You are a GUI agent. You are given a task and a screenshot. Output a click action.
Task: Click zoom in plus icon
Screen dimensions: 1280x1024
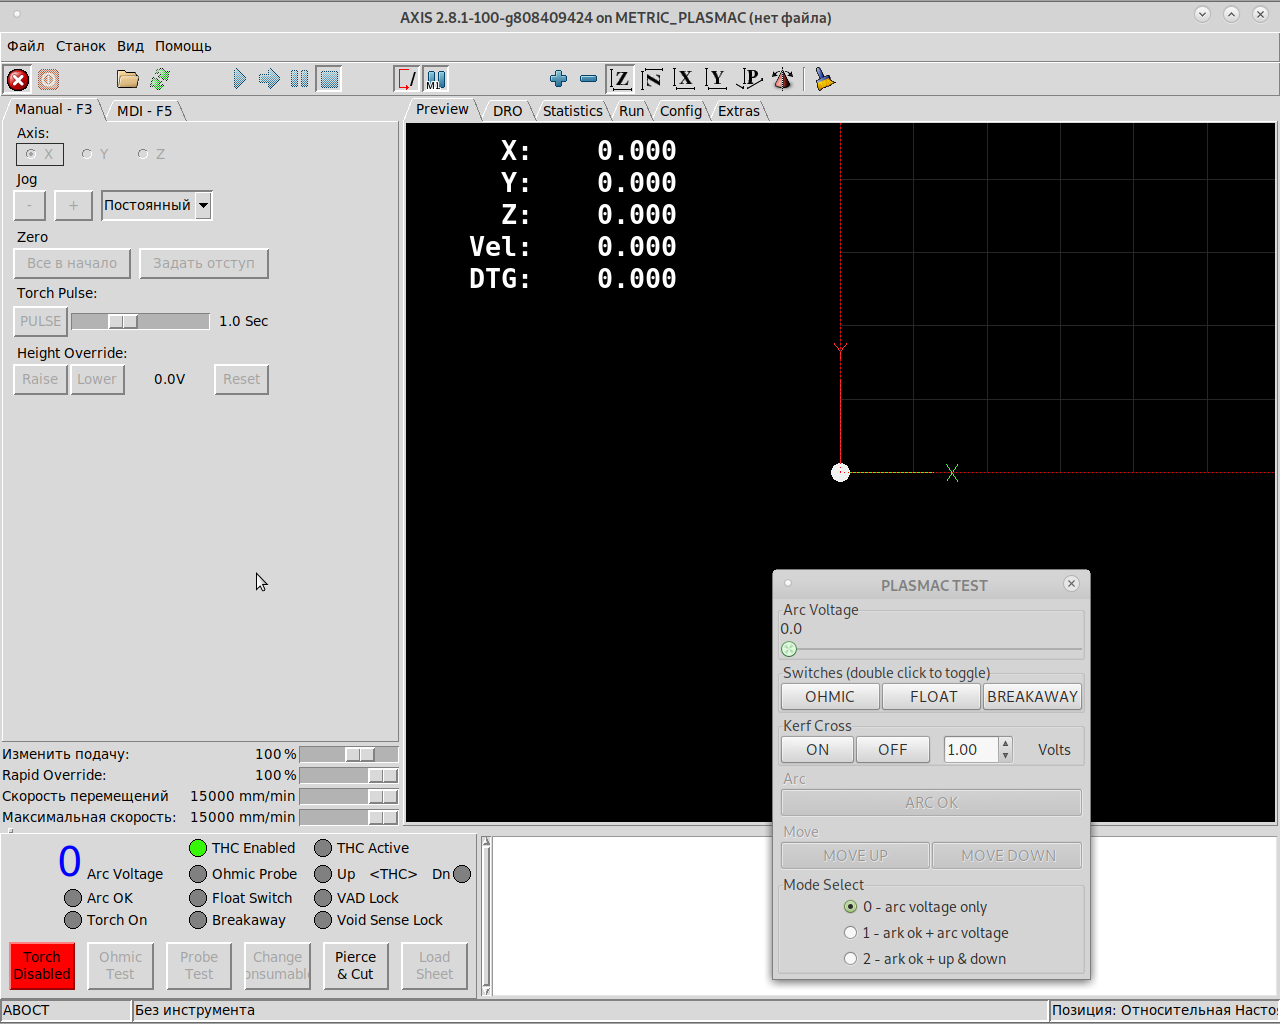(559, 79)
